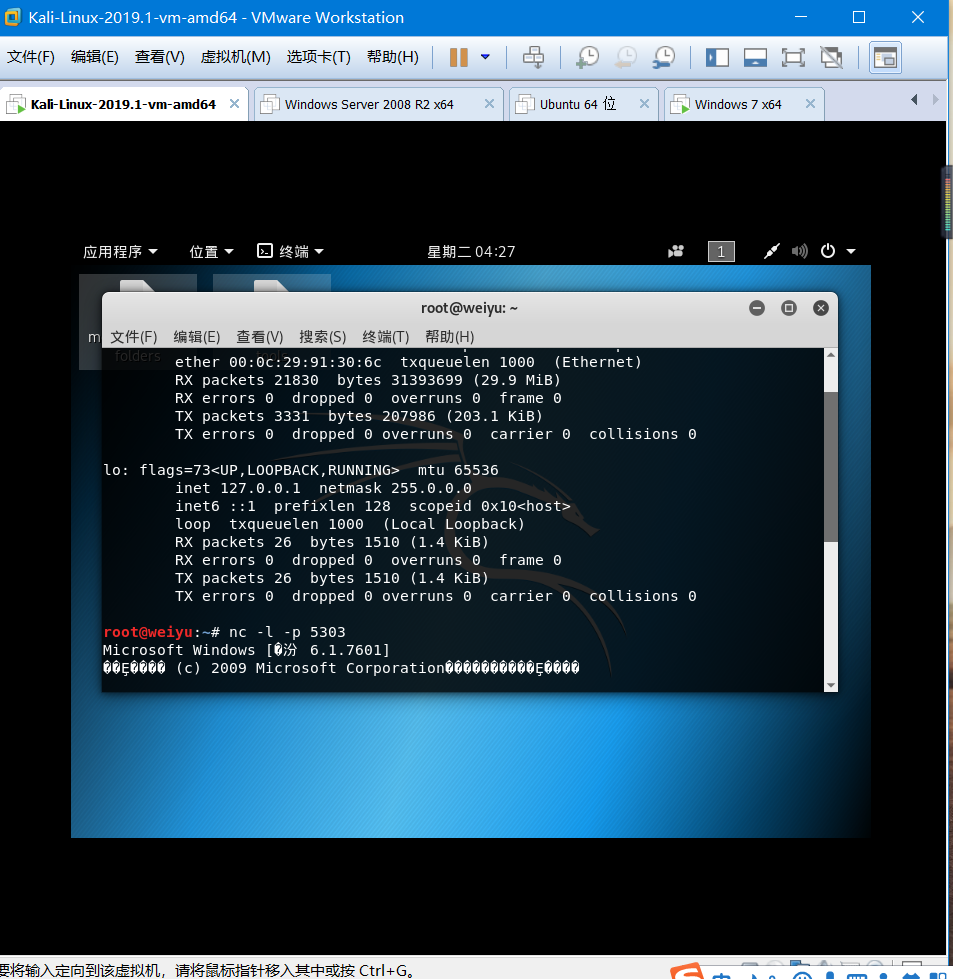Toggle the thumbnail bar view
953x979 pixels.
[x=755, y=57]
